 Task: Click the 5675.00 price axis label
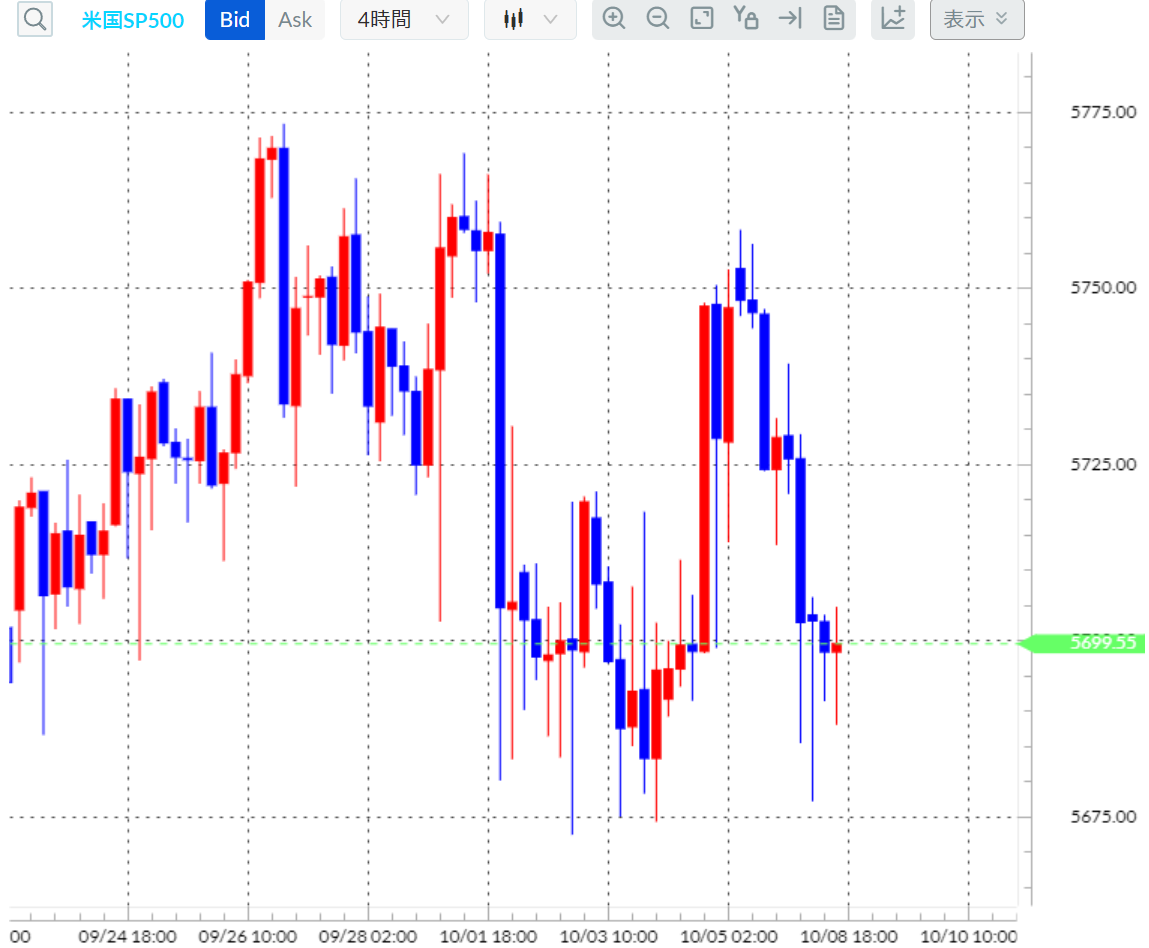tap(1103, 817)
